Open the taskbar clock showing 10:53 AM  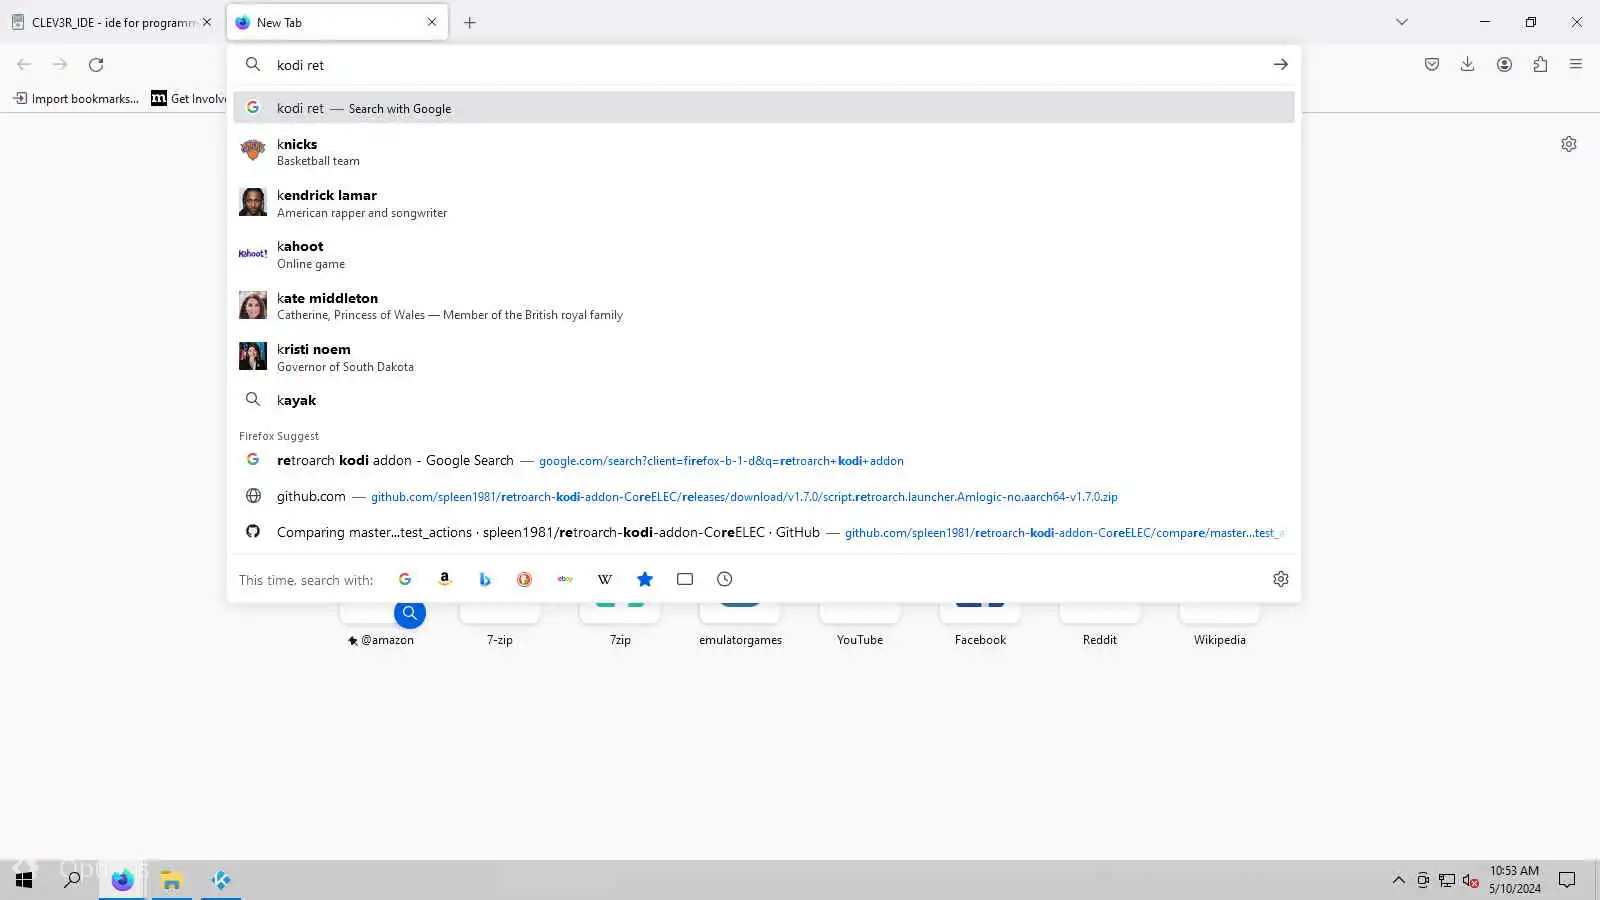click(1514, 880)
